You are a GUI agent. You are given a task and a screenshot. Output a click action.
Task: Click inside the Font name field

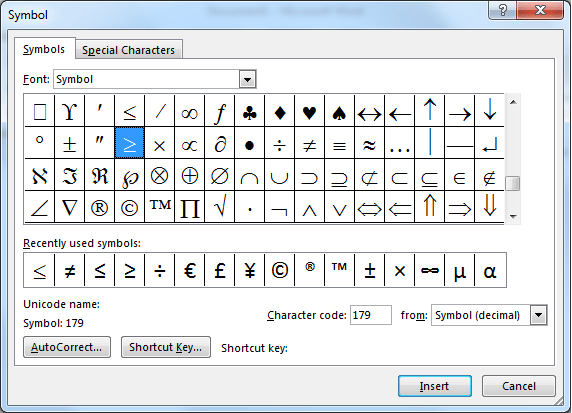click(x=146, y=79)
